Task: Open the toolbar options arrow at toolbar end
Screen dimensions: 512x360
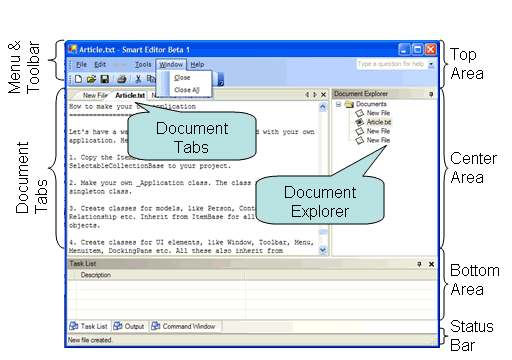Action: point(221,80)
